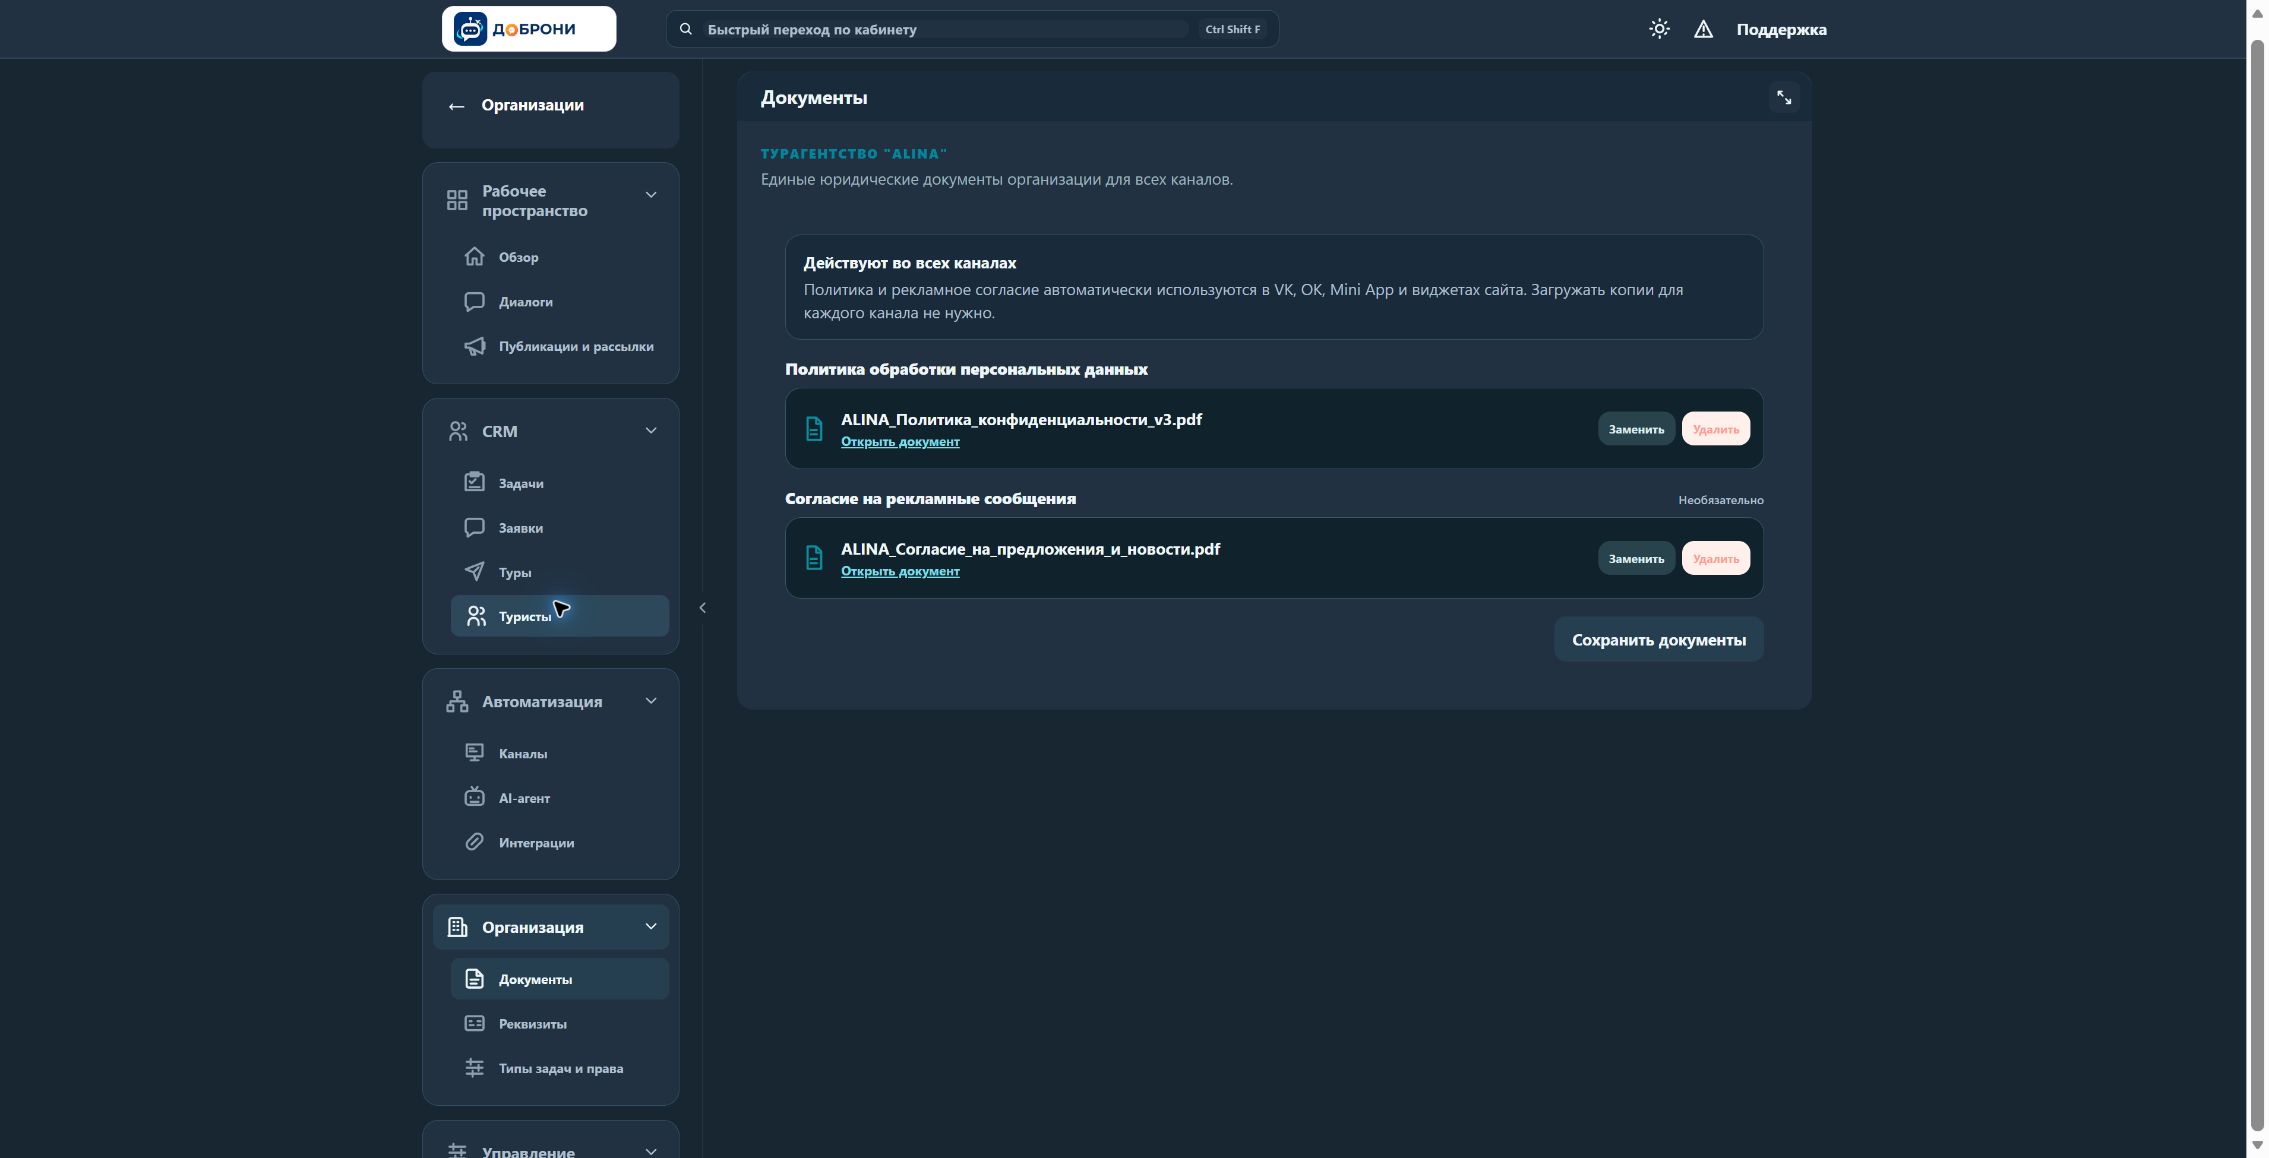Image resolution: width=2269 pixels, height=1158 pixels.
Task: Click the Публикации и рассылки megaphone icon
Action: [x=474, y=346]
